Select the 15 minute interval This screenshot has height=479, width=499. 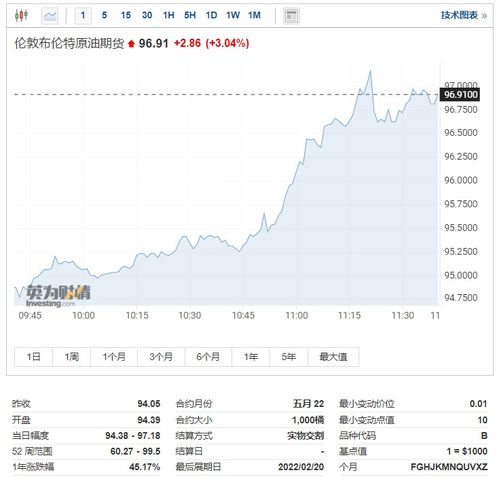126,15
